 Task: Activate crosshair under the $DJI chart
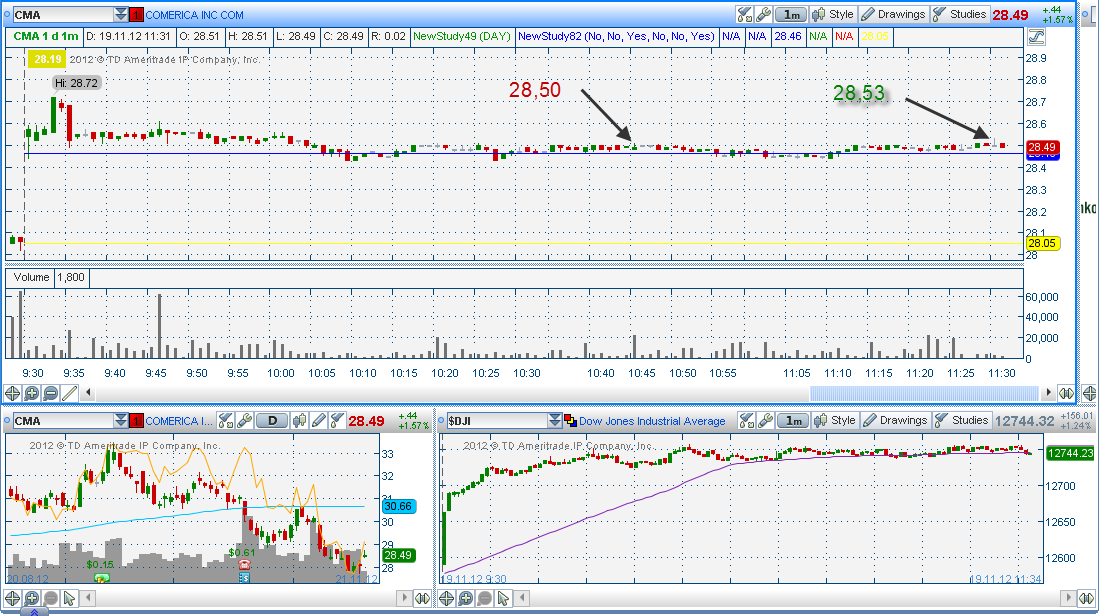click(x=446, y=598)
